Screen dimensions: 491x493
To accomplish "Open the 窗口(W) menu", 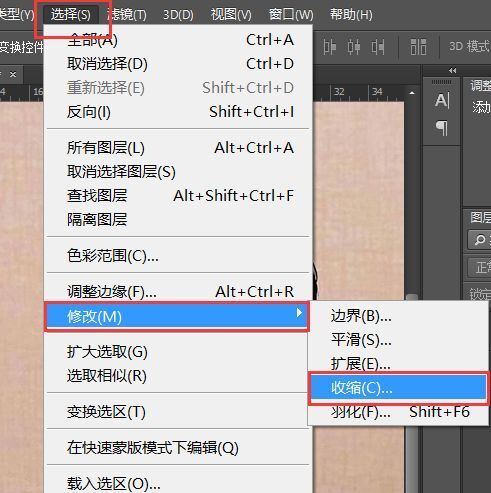I will pos(291,15).
